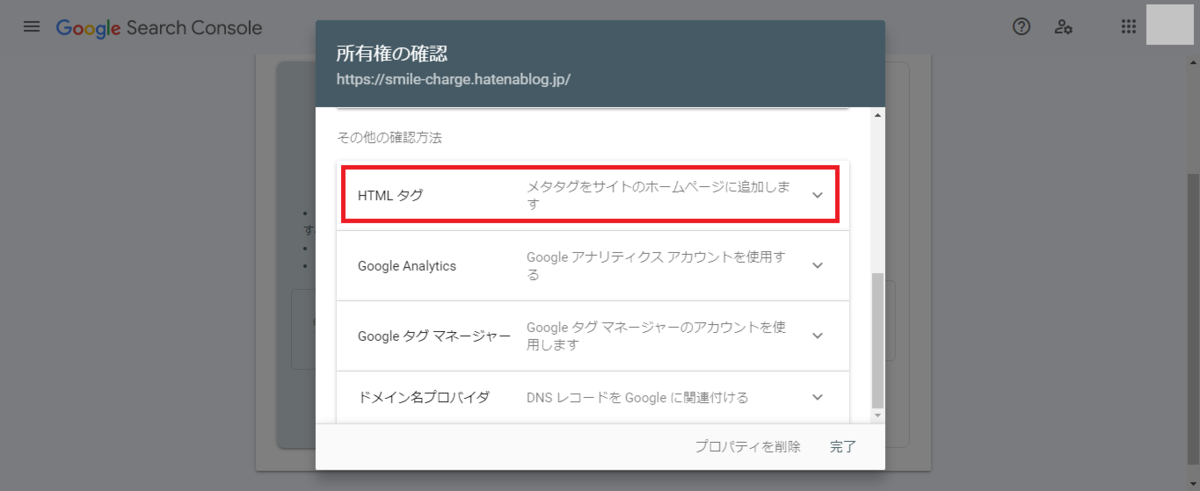Open the Help question mark icon
The height and width of the screenshot is (491, 1200).
[x=1021, y=27]
